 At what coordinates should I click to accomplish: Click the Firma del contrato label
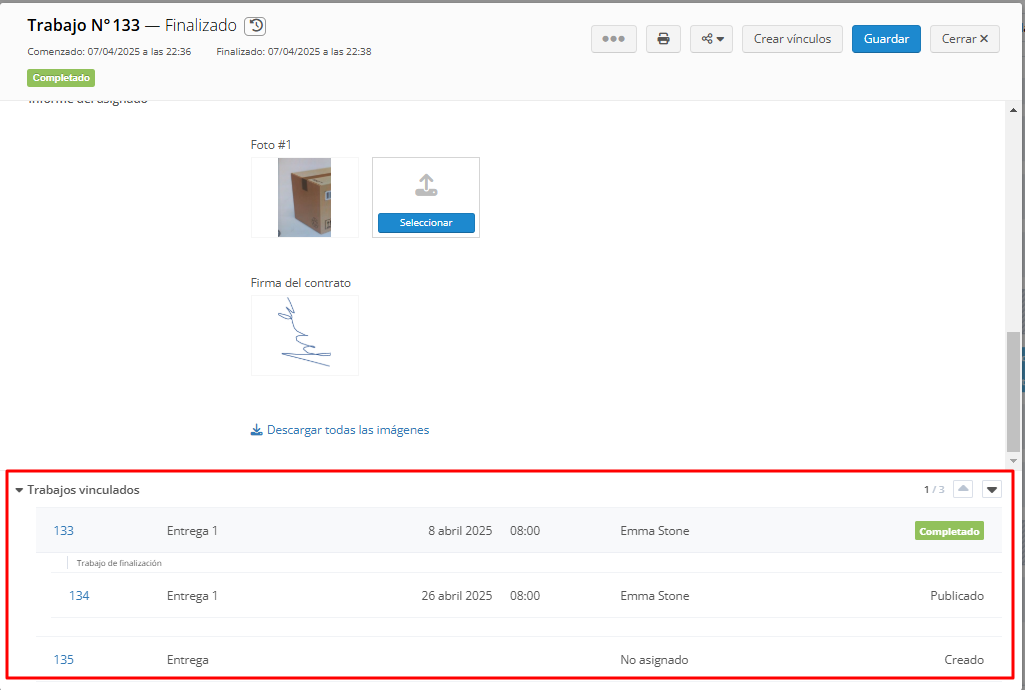pyautogui.click(x=301, y=282)
